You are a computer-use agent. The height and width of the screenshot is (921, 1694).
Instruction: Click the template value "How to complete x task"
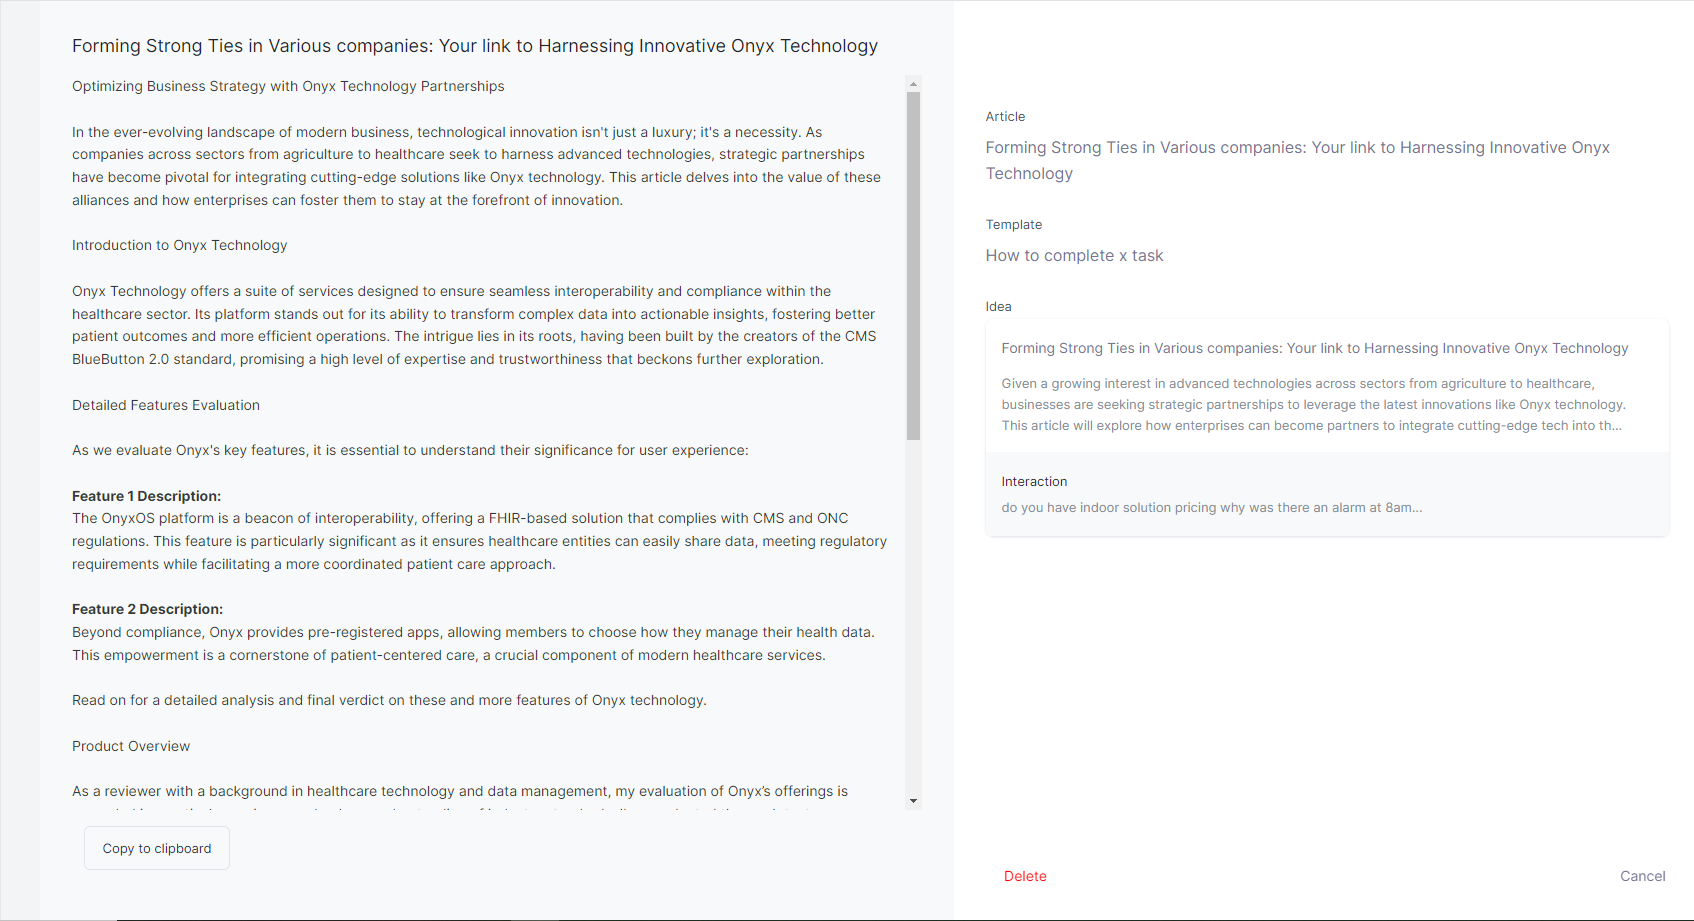(1074, 256)
